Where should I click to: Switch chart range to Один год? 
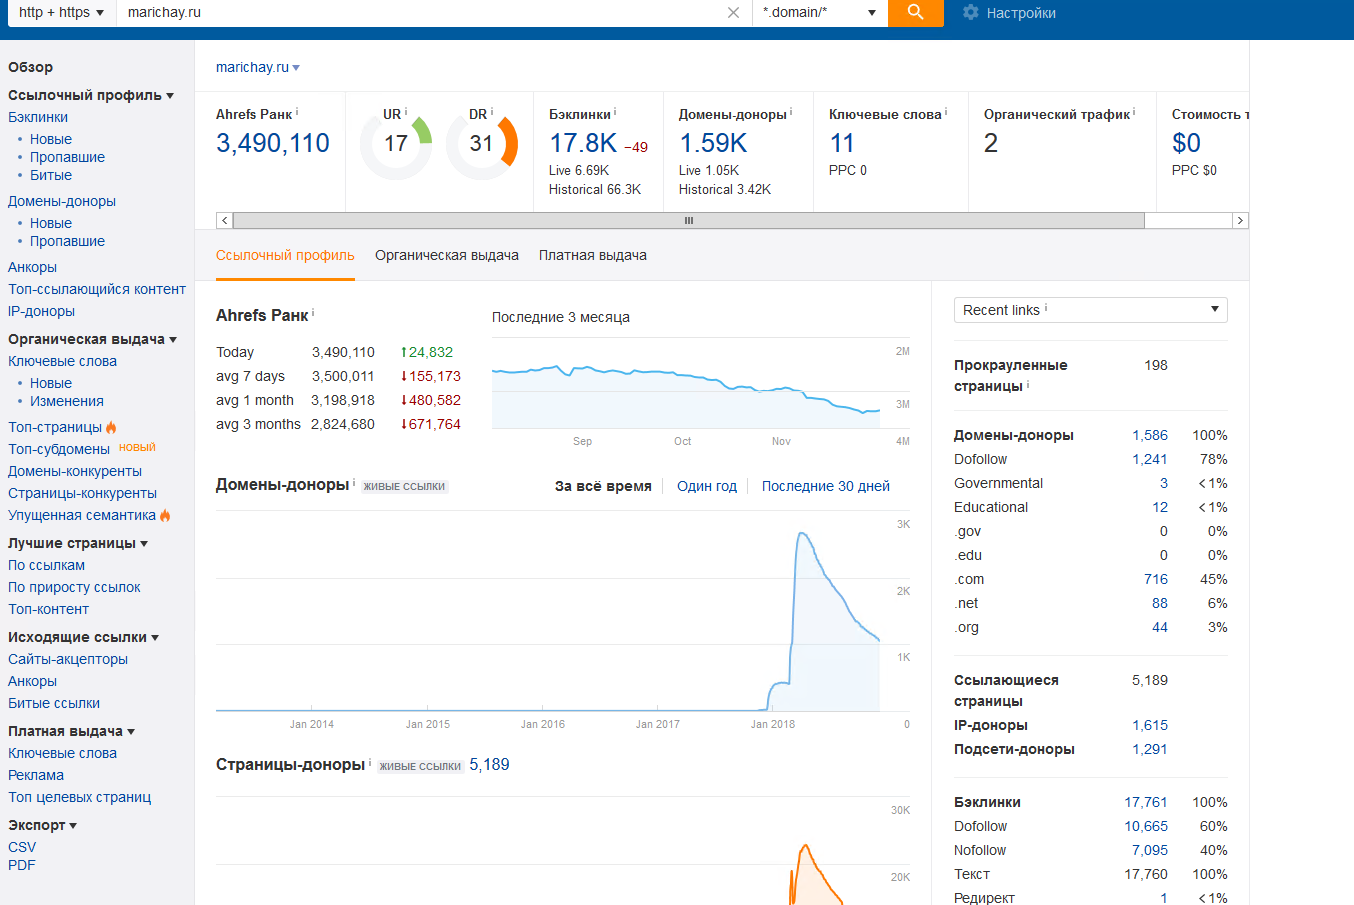point(707,486)
